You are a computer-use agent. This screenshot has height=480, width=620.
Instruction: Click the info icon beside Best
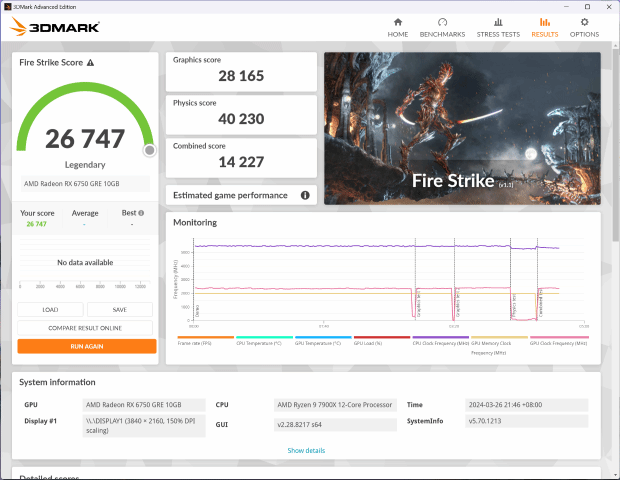tap(141, 213)
